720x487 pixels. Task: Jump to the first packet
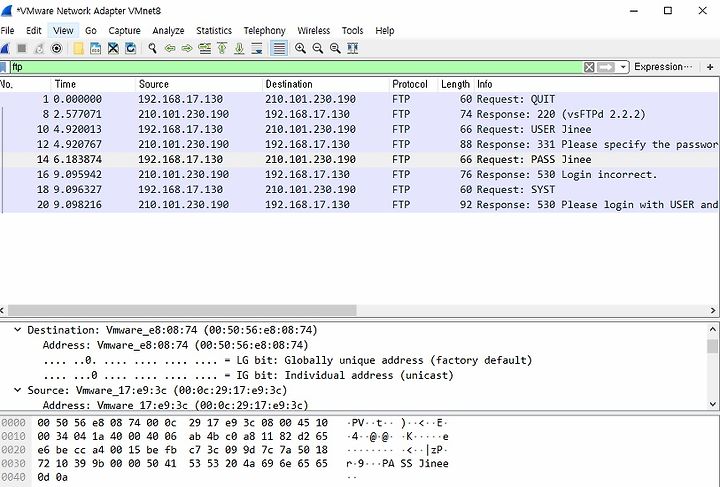(x=222, y=48)
